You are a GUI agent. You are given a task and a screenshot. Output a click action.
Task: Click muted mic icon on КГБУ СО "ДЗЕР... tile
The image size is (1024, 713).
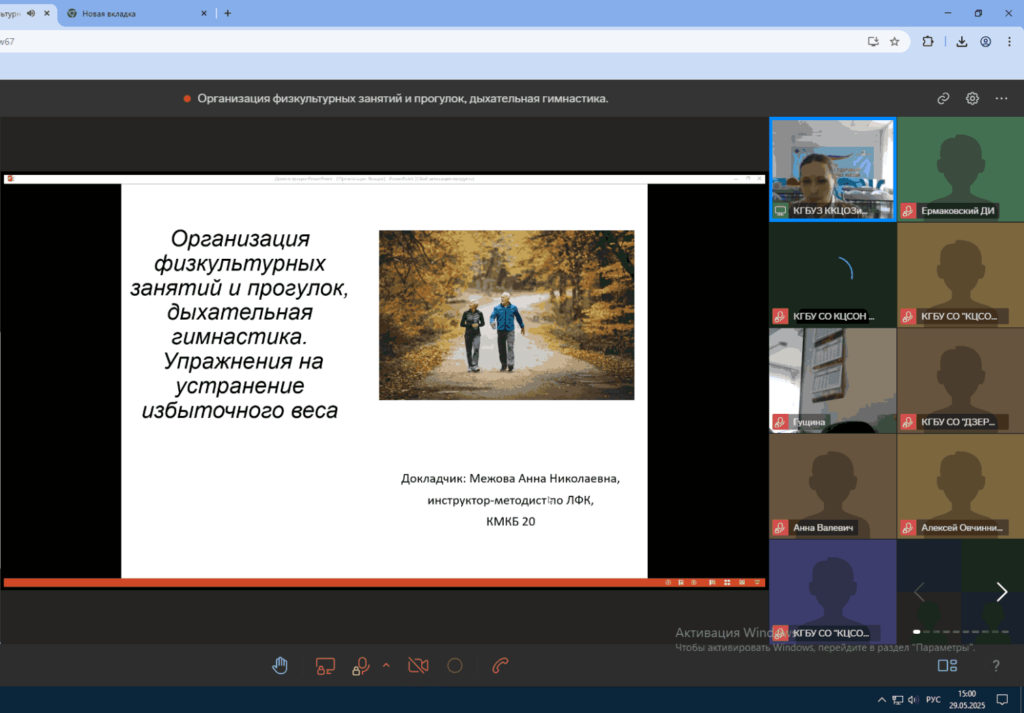click(x=908, y=422)
